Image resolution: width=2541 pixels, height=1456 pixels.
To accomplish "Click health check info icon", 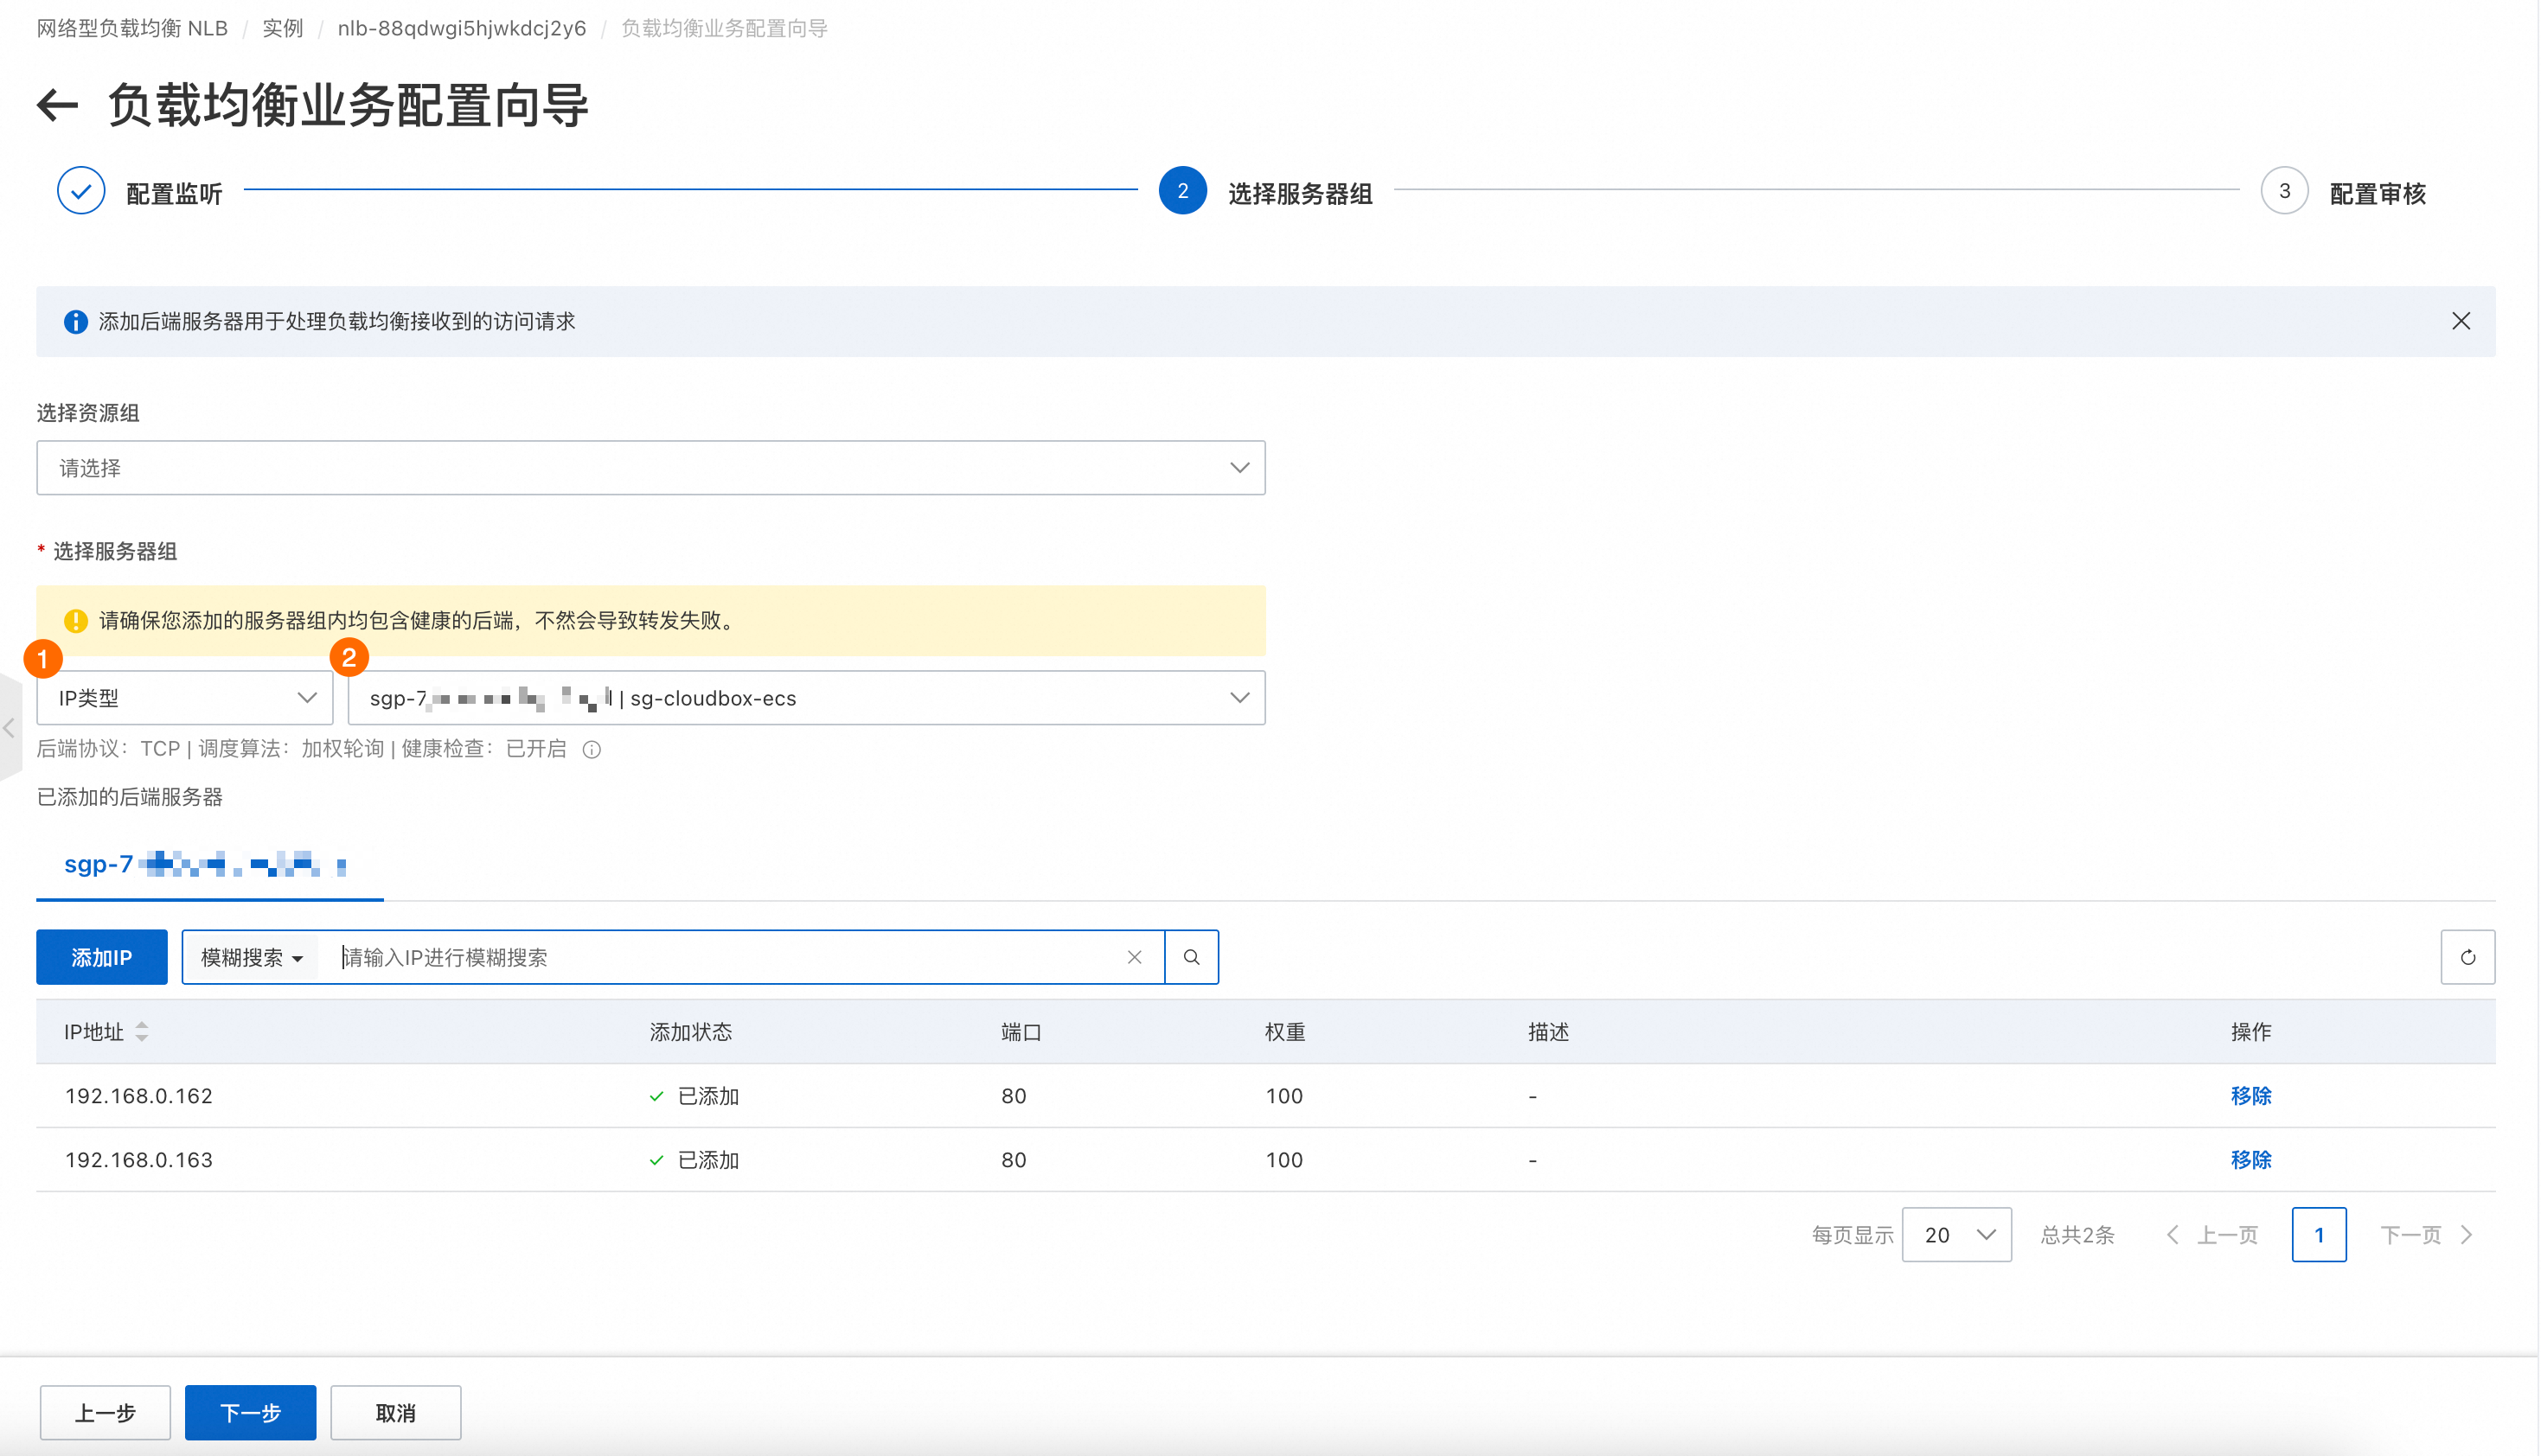I will 592,749.
